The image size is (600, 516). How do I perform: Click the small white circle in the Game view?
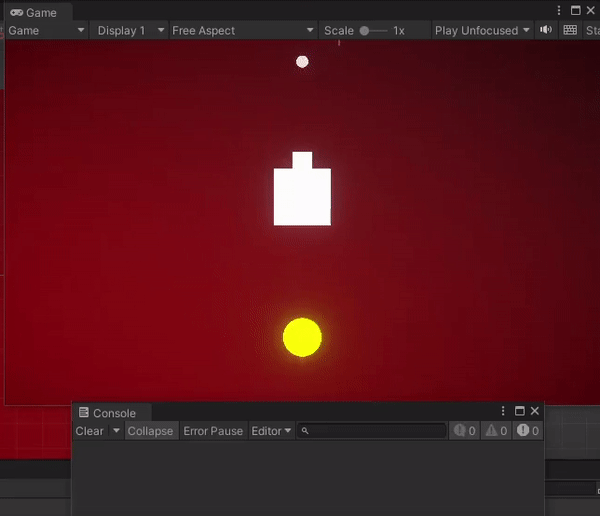coord(302,62)
